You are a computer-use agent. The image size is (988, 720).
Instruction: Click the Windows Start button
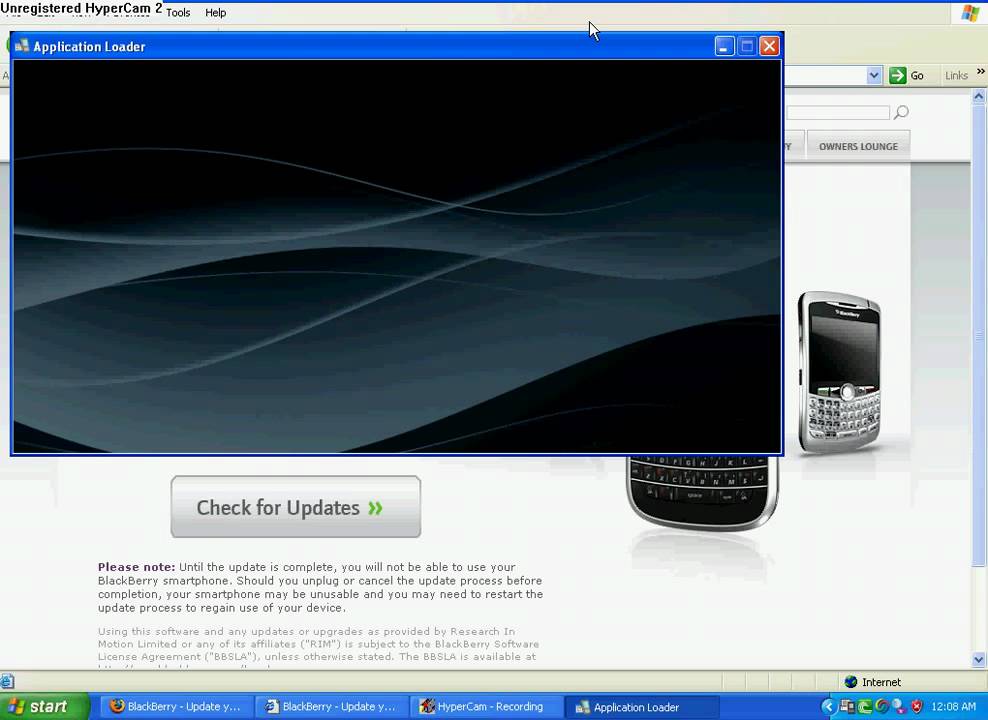(x=44, y=707)
